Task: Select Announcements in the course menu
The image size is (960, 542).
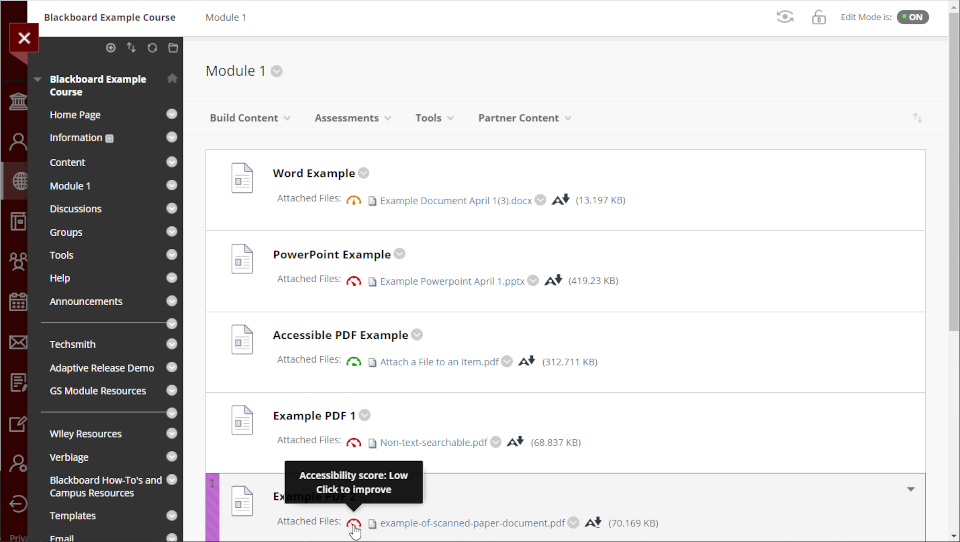Action: 86,301
